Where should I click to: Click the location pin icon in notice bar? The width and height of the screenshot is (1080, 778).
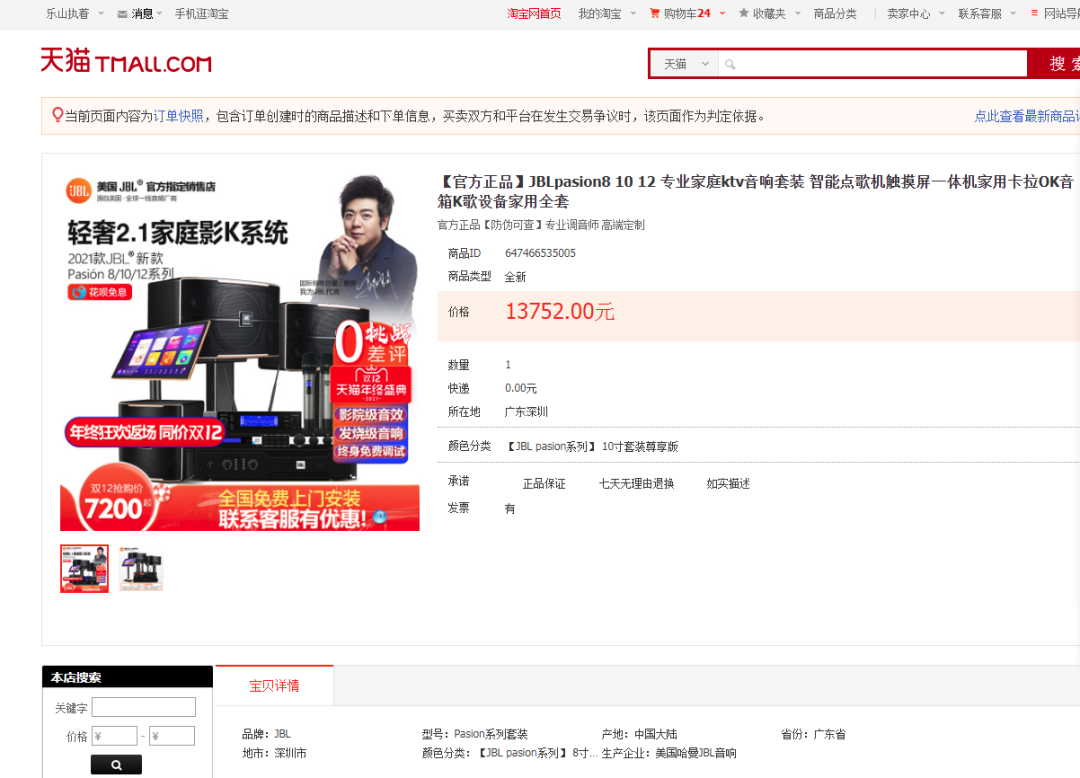[x=58, y=115]
